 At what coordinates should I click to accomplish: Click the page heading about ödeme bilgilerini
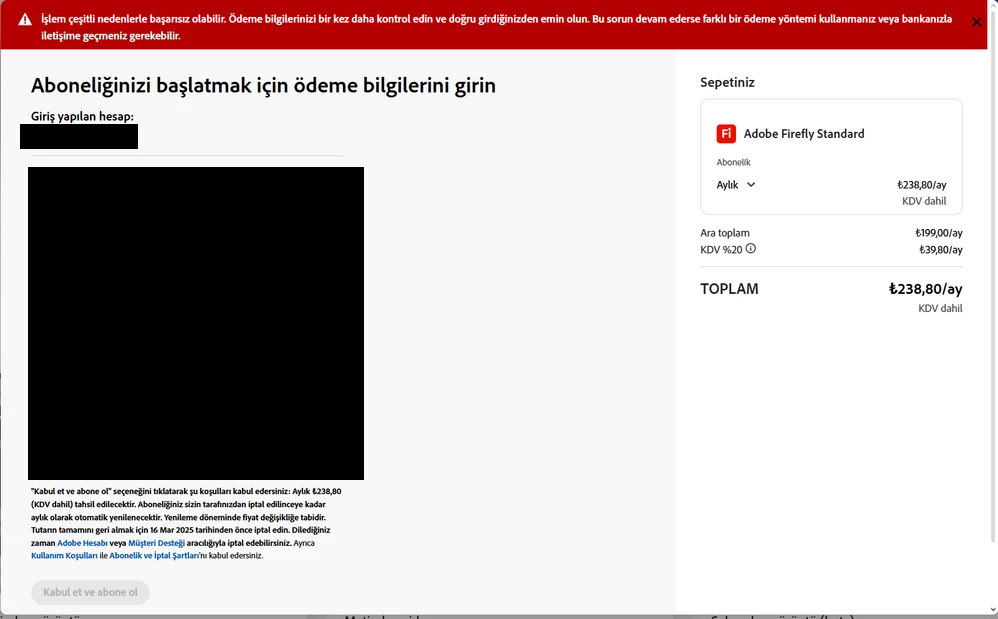(x=264, y=85)
